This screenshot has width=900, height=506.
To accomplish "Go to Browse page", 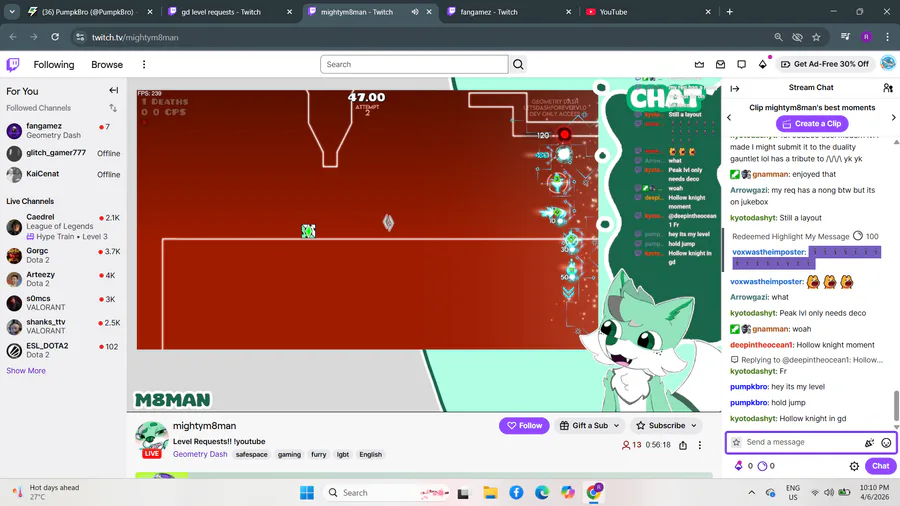I will point(107,64).
